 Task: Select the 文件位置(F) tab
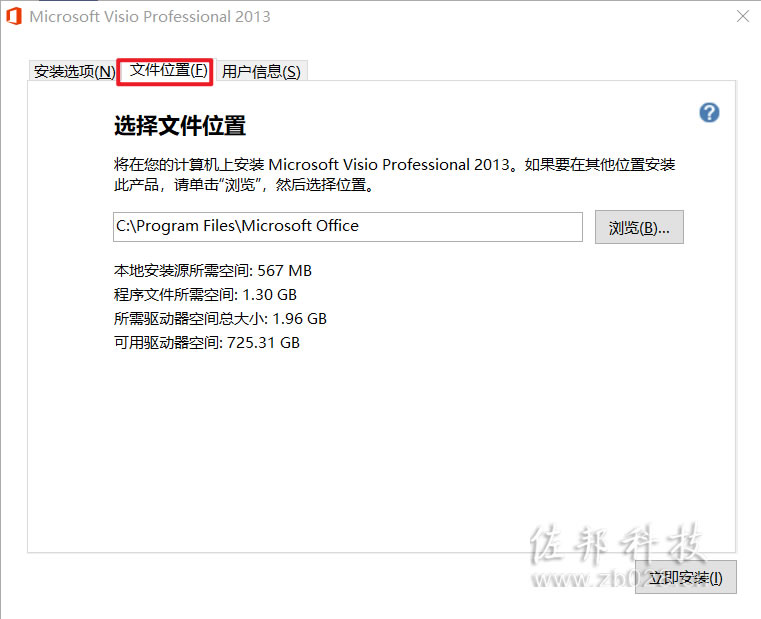[165, 71]
